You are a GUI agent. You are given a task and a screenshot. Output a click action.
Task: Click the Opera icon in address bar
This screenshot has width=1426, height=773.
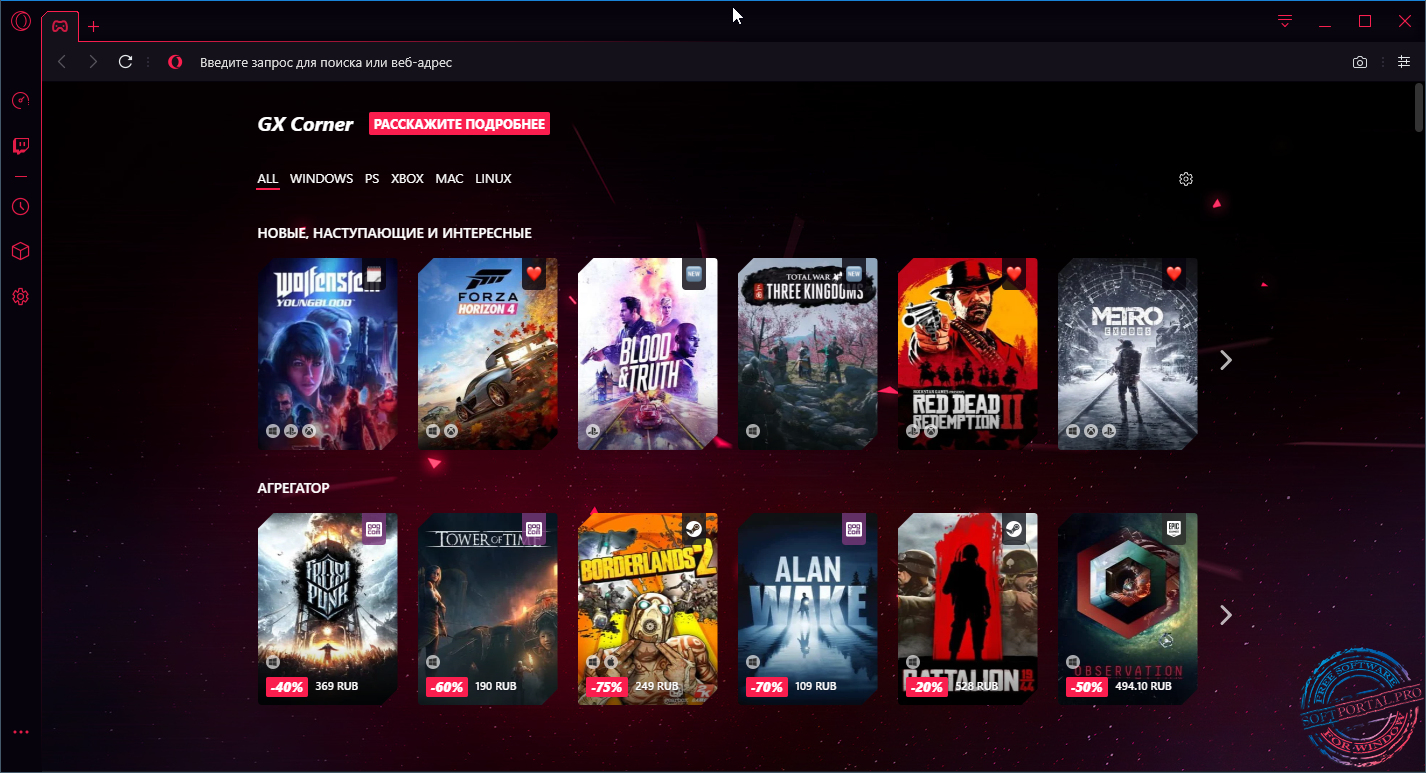(175, 62)
